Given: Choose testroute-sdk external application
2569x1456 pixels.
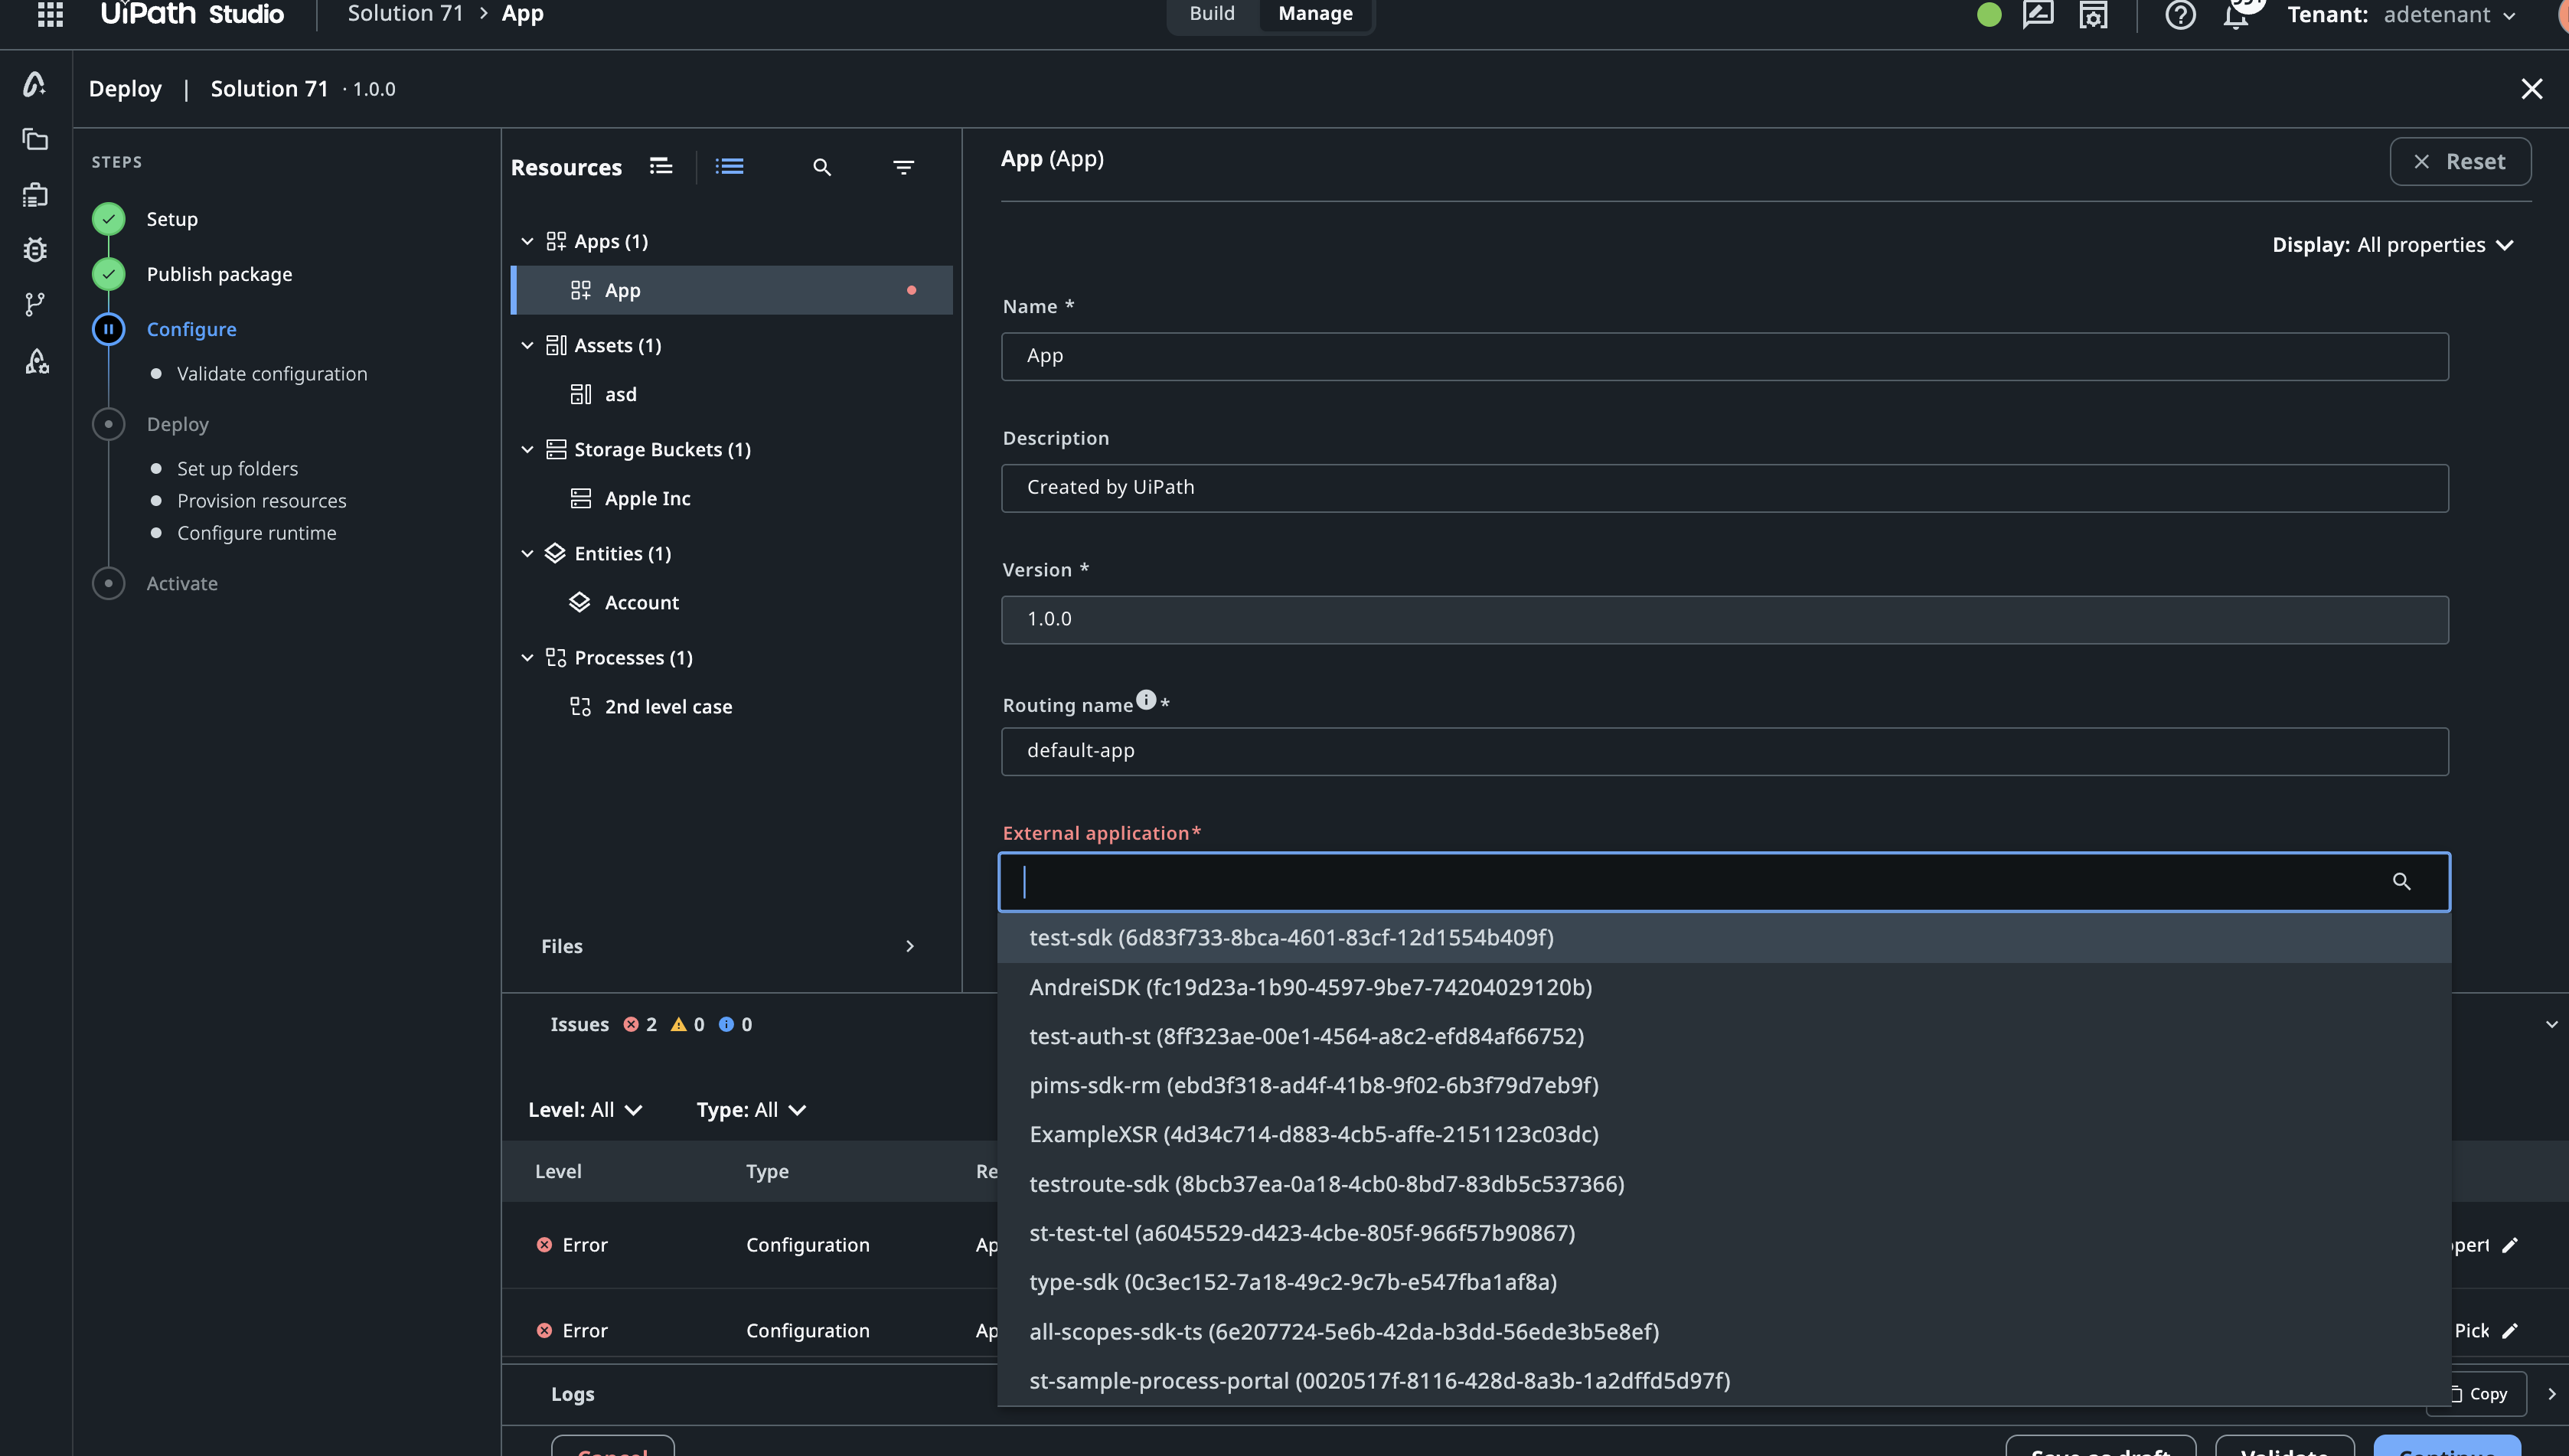Looking at the screenshot, I should coord(1724,1184).
